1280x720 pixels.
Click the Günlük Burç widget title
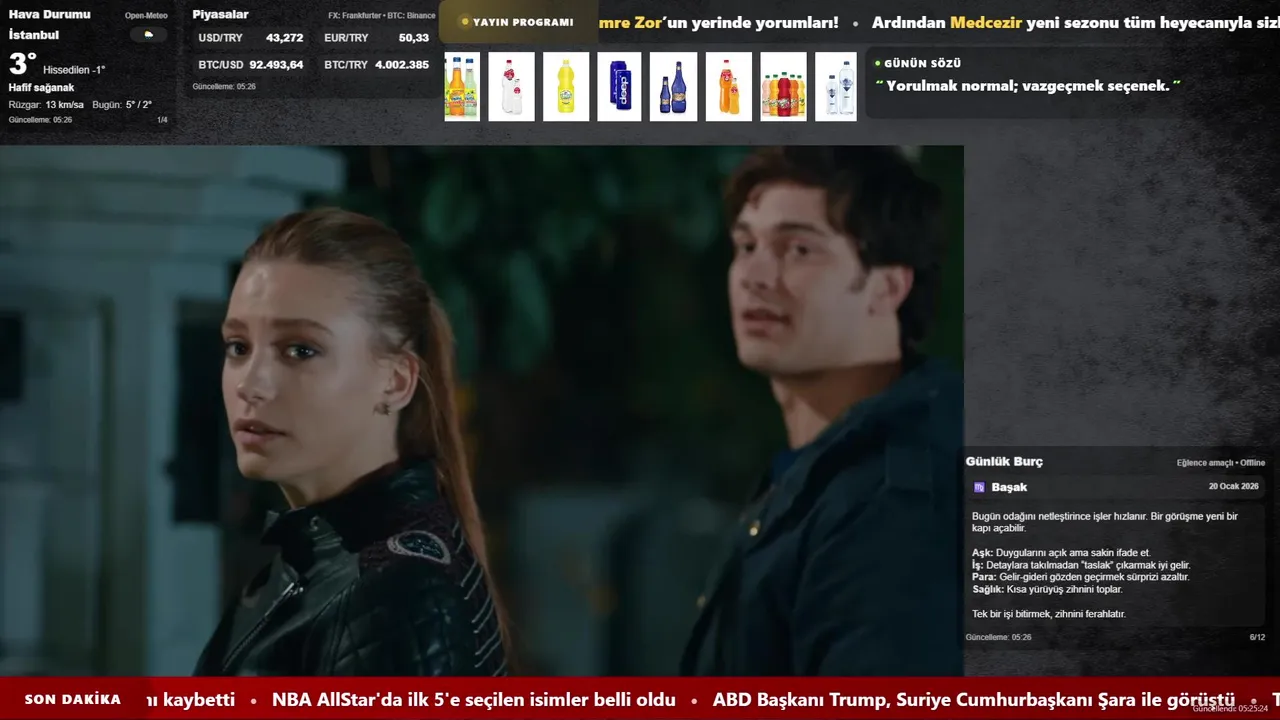pyautogui.click(x=1004, y=462)
